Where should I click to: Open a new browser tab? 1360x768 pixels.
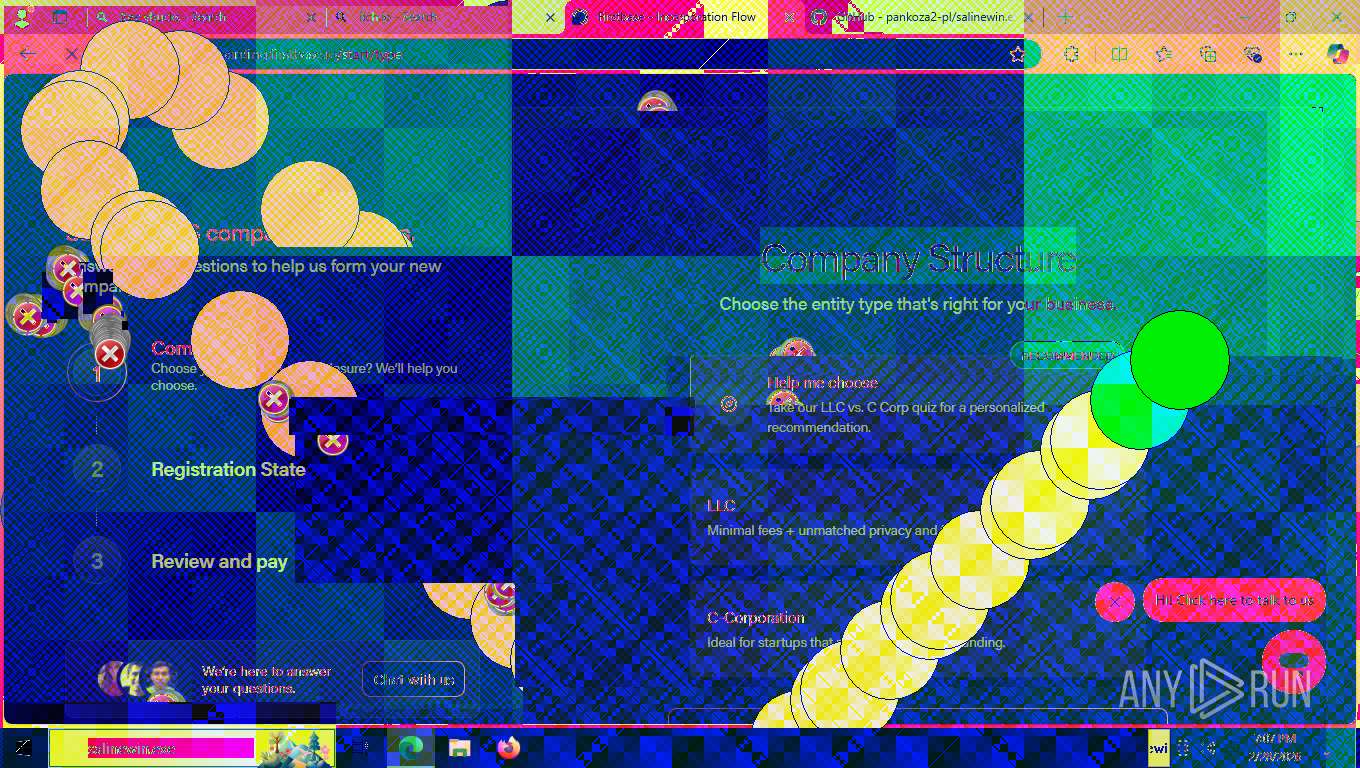click(x=1065, y=17)
